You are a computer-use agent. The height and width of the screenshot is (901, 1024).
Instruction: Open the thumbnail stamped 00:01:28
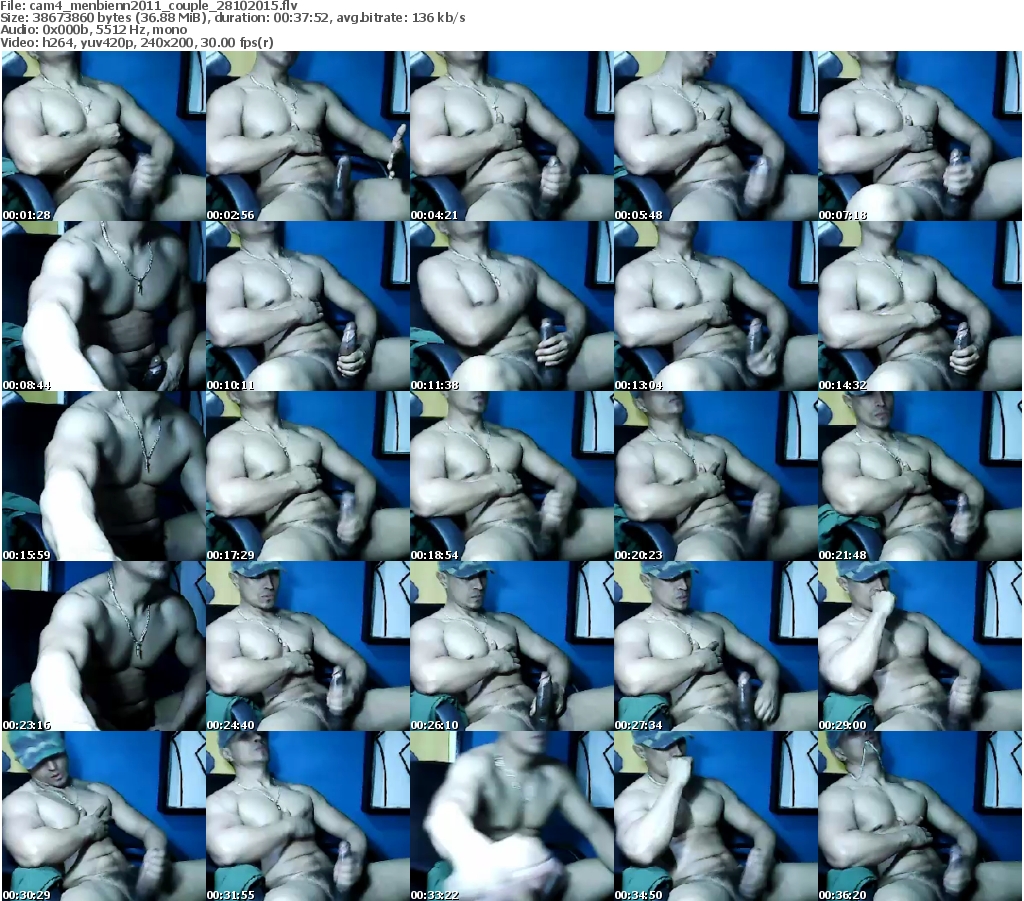pyautogui.click(x=104, y=136)
